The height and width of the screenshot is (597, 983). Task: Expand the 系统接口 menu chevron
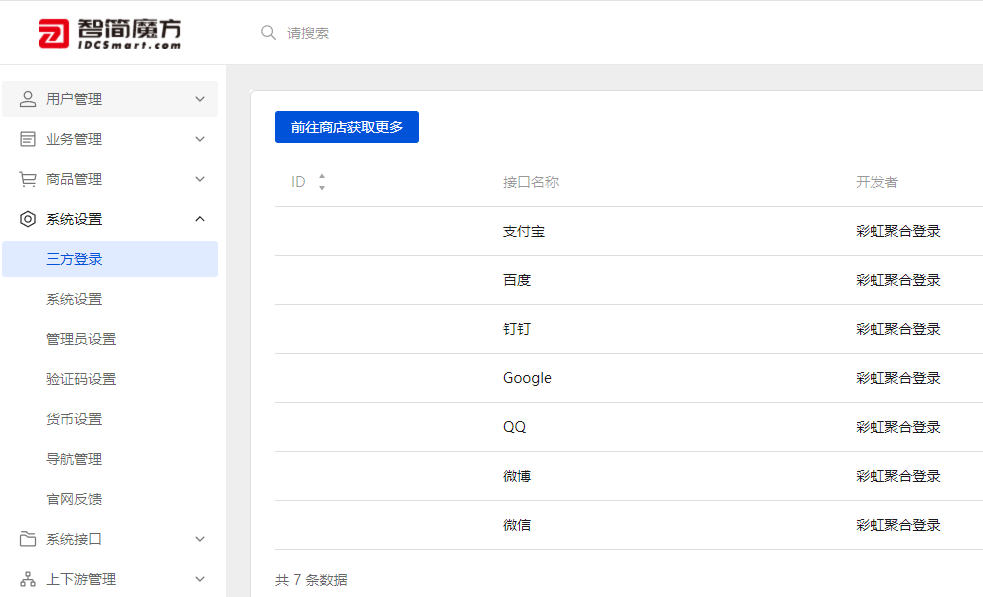click(200, 539)
